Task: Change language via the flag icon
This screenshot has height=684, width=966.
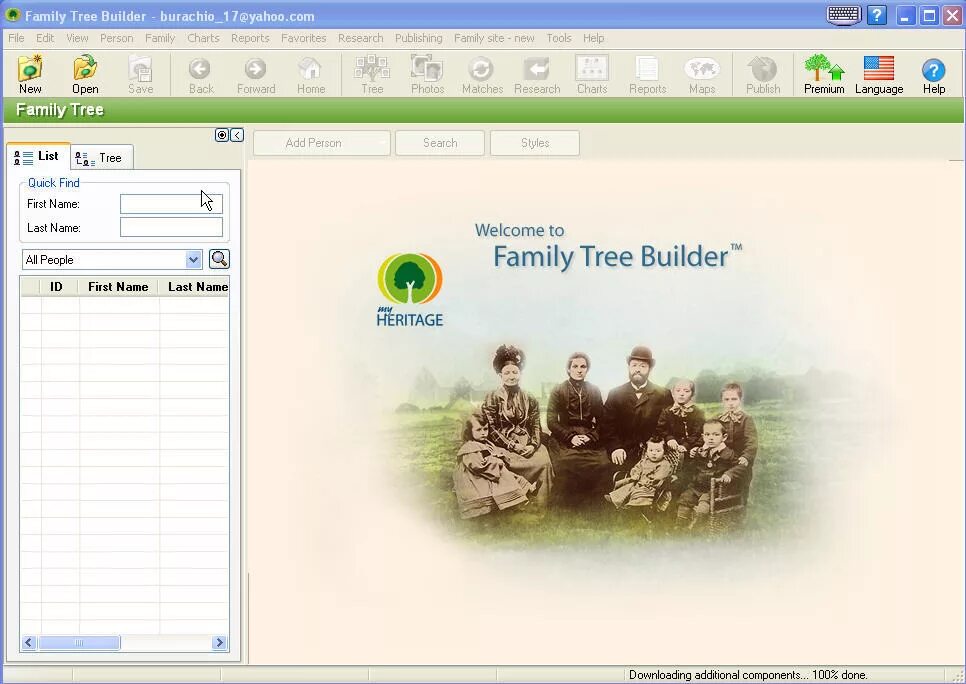Action: point(879,74)
